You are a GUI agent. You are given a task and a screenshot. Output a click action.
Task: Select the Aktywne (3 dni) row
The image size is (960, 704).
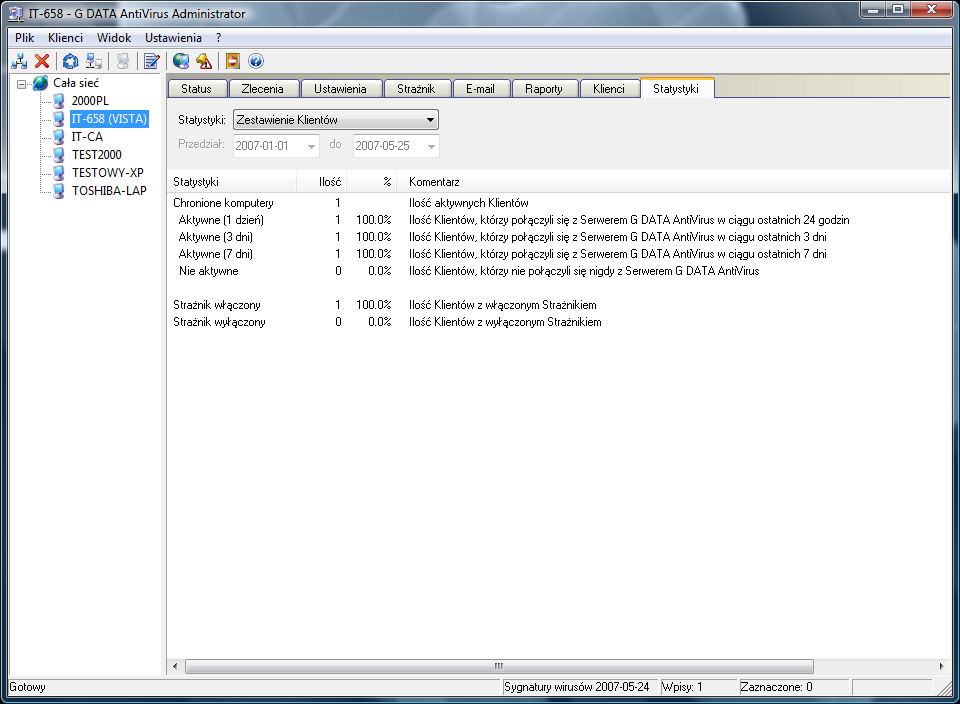[x=558, y=237]
